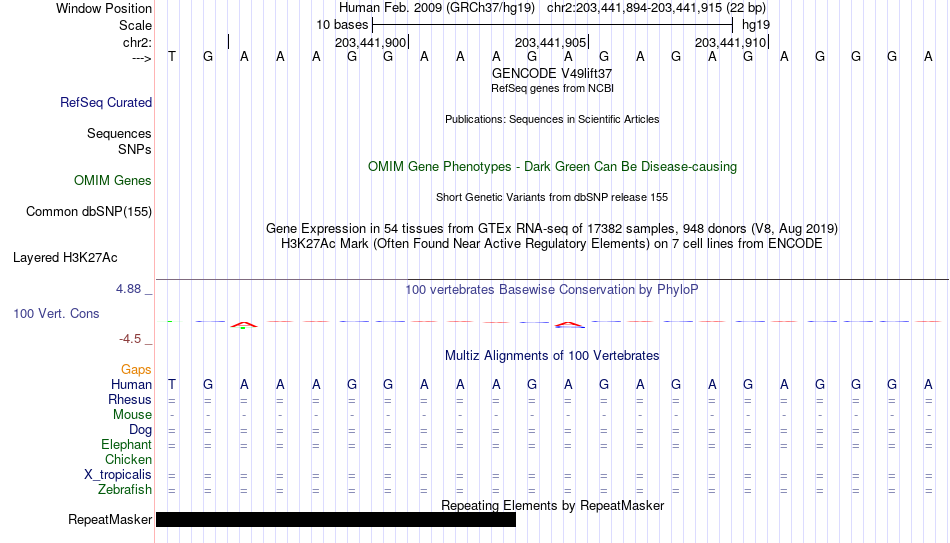Screen dimensions: 950x543
Task: Open the OMIM Gene Phenotypes track title
Action: (x=552, y=167)
